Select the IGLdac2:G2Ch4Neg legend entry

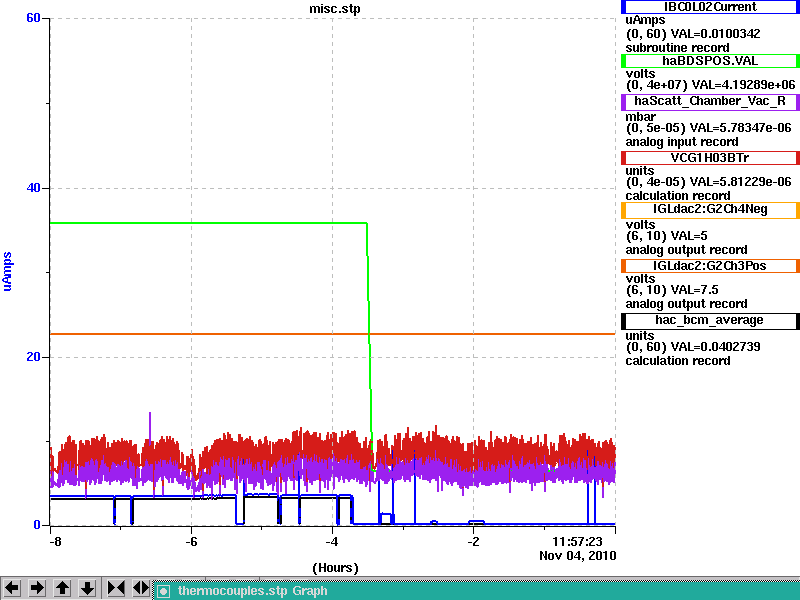pyautogui.click(x=710, y=210)
